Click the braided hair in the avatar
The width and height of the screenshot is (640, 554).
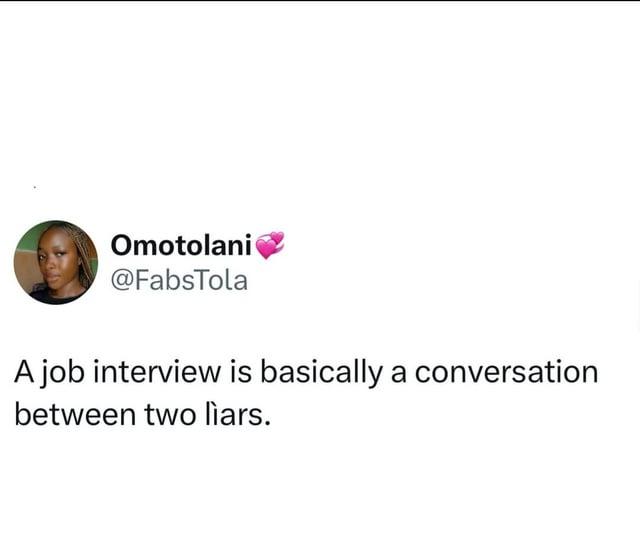80,255
